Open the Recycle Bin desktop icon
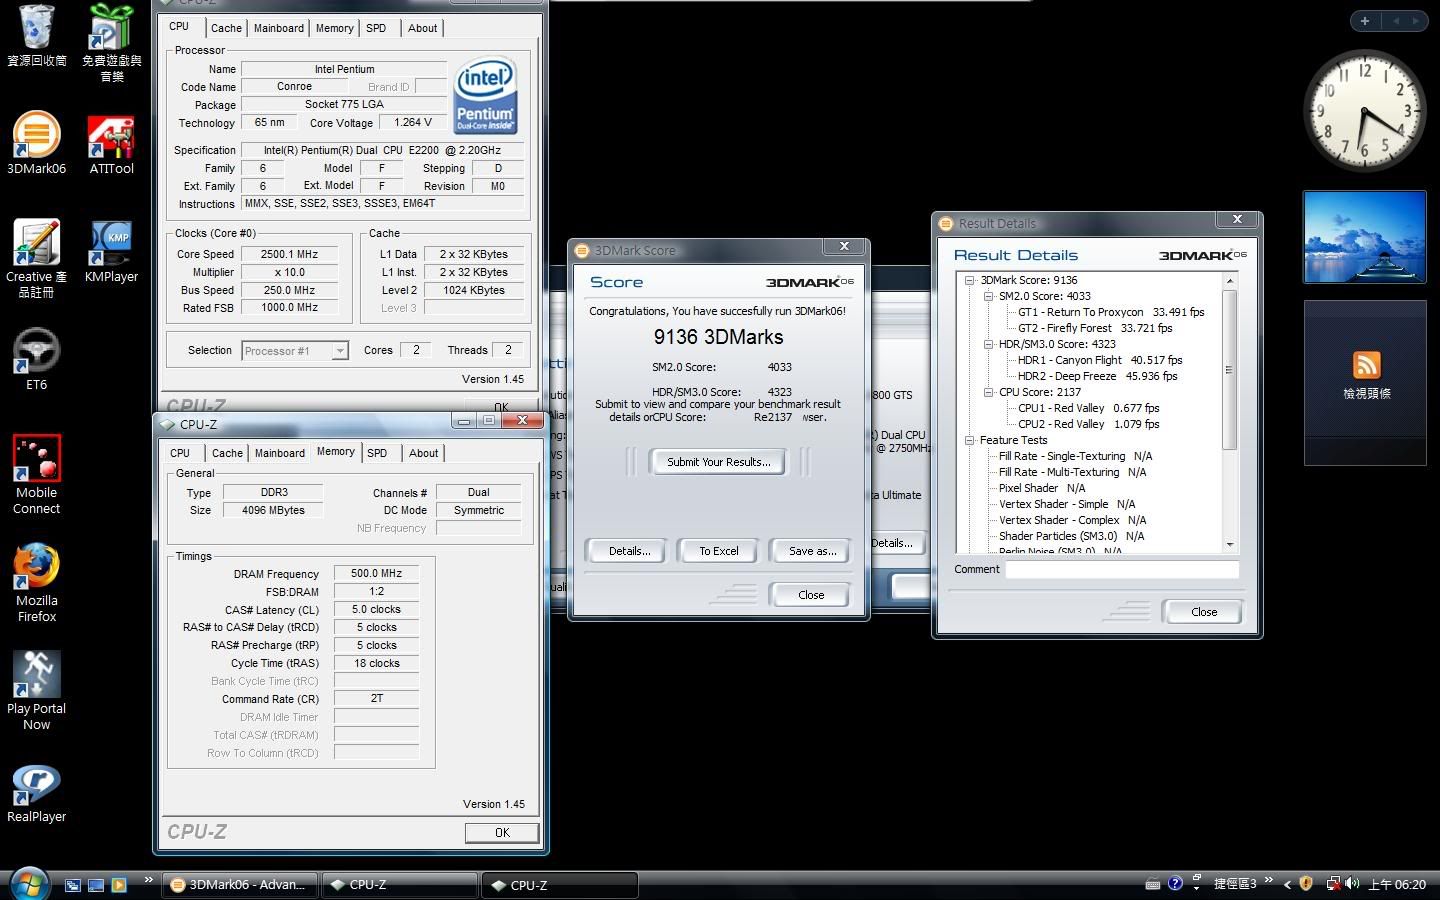 coord(36,36)
